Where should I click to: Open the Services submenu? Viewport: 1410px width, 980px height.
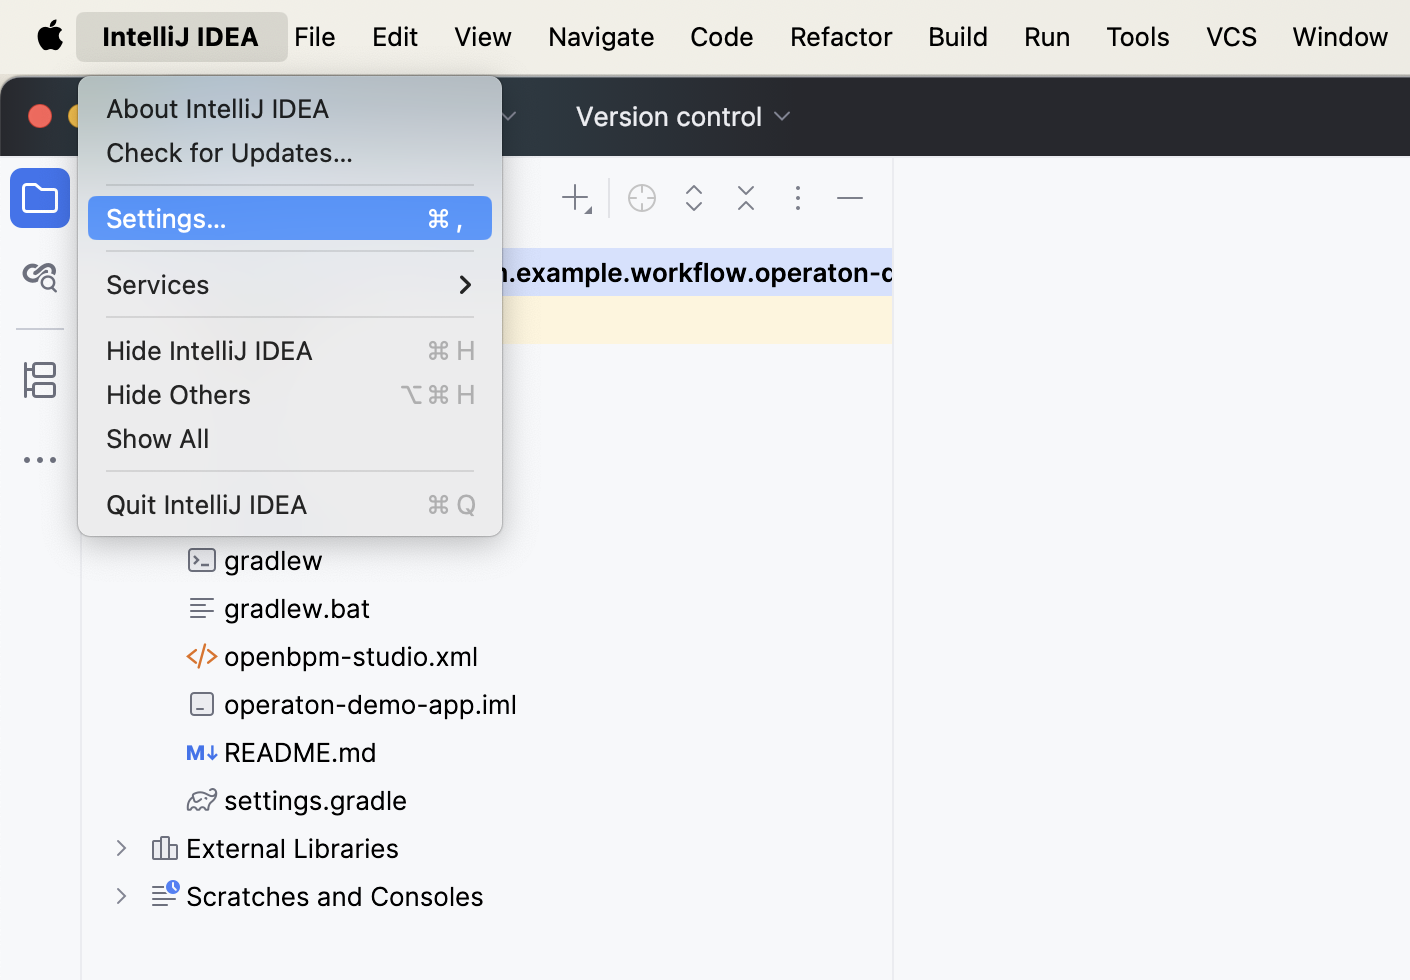click(x=289, y=285)
